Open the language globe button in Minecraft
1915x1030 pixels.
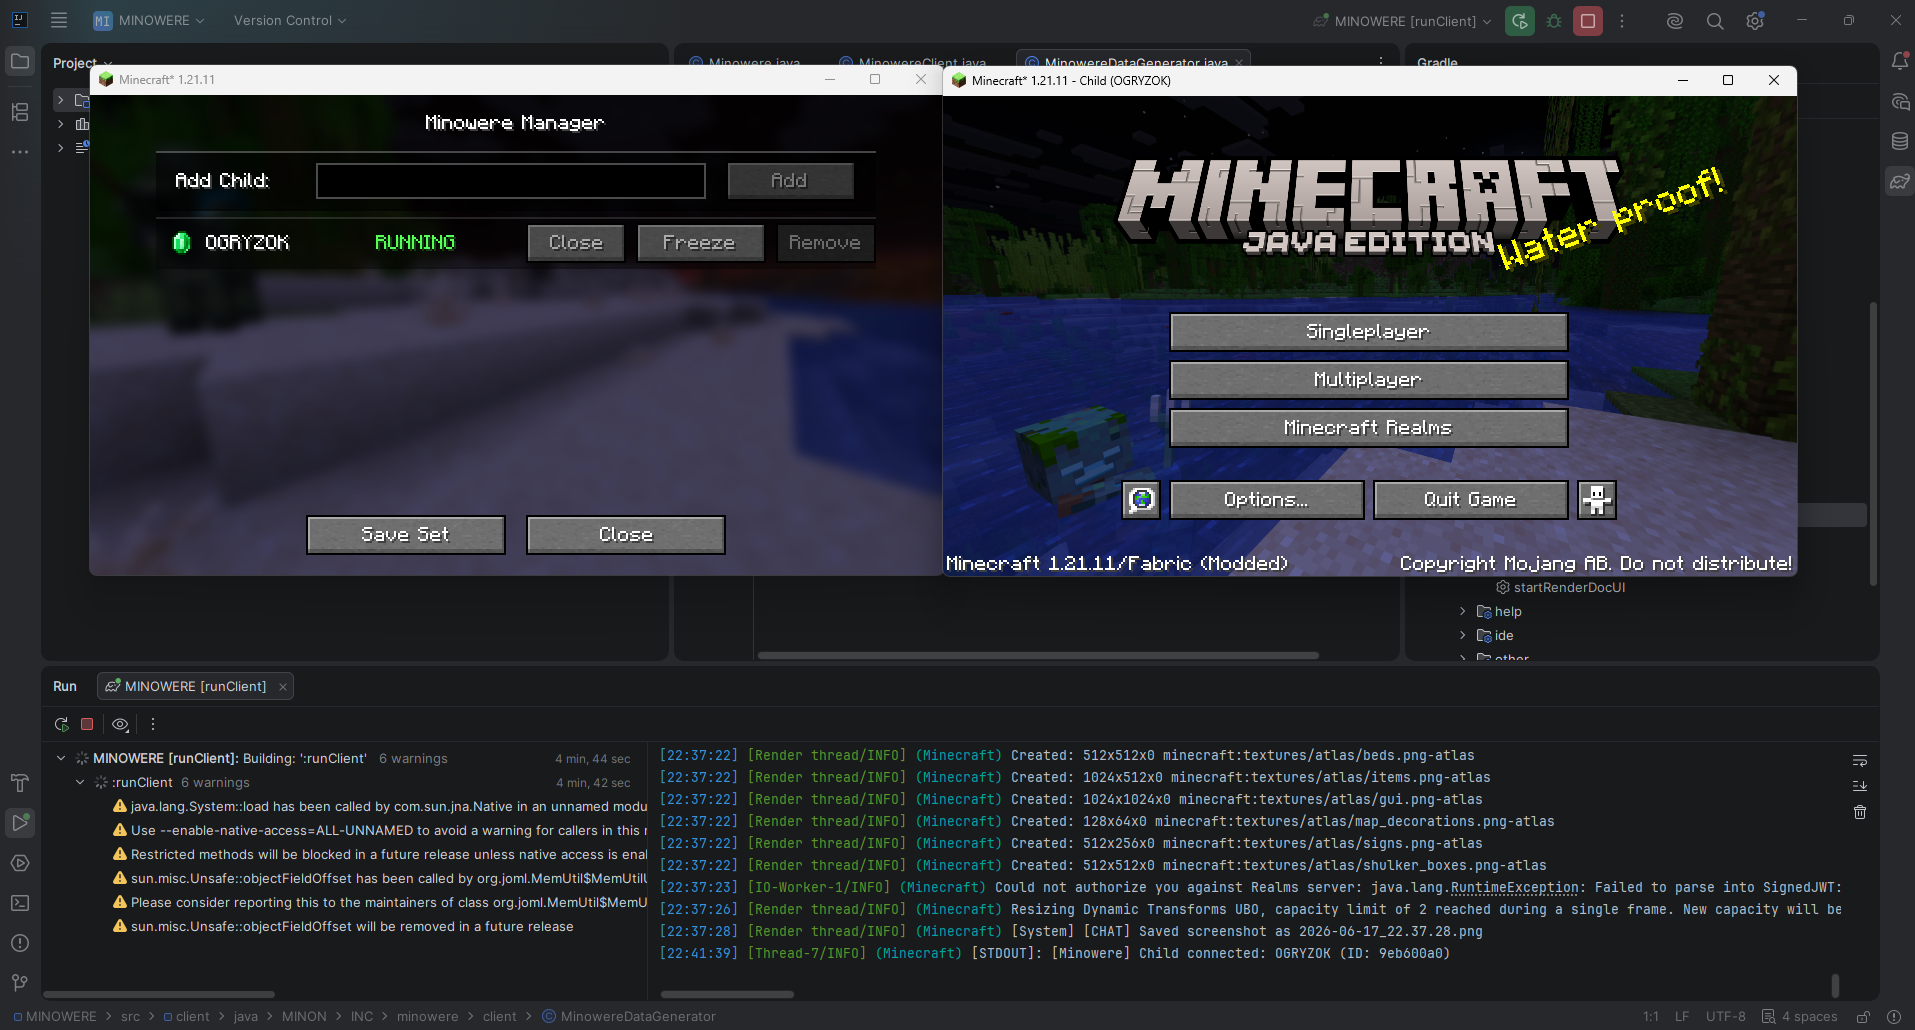(x=1141, y=500)
